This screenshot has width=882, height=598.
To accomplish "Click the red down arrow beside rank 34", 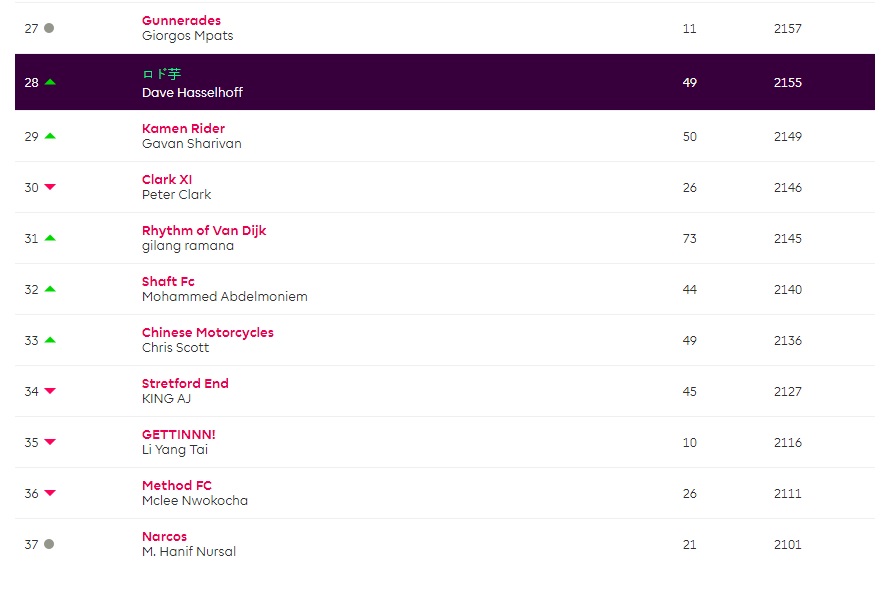I will pyautogui.click(x=50, y=391).
